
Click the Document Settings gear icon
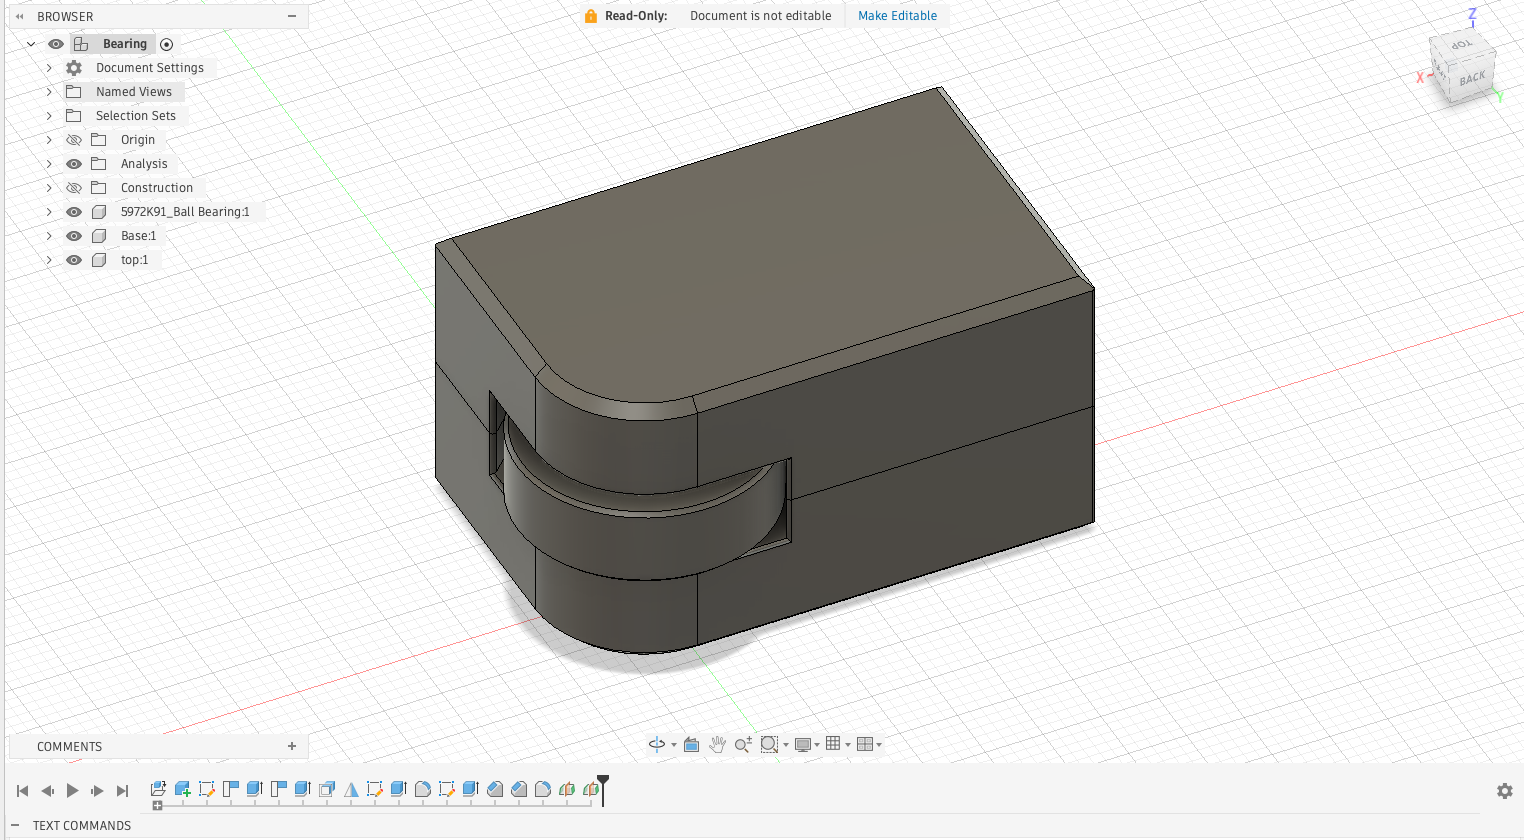click(74, 68)
